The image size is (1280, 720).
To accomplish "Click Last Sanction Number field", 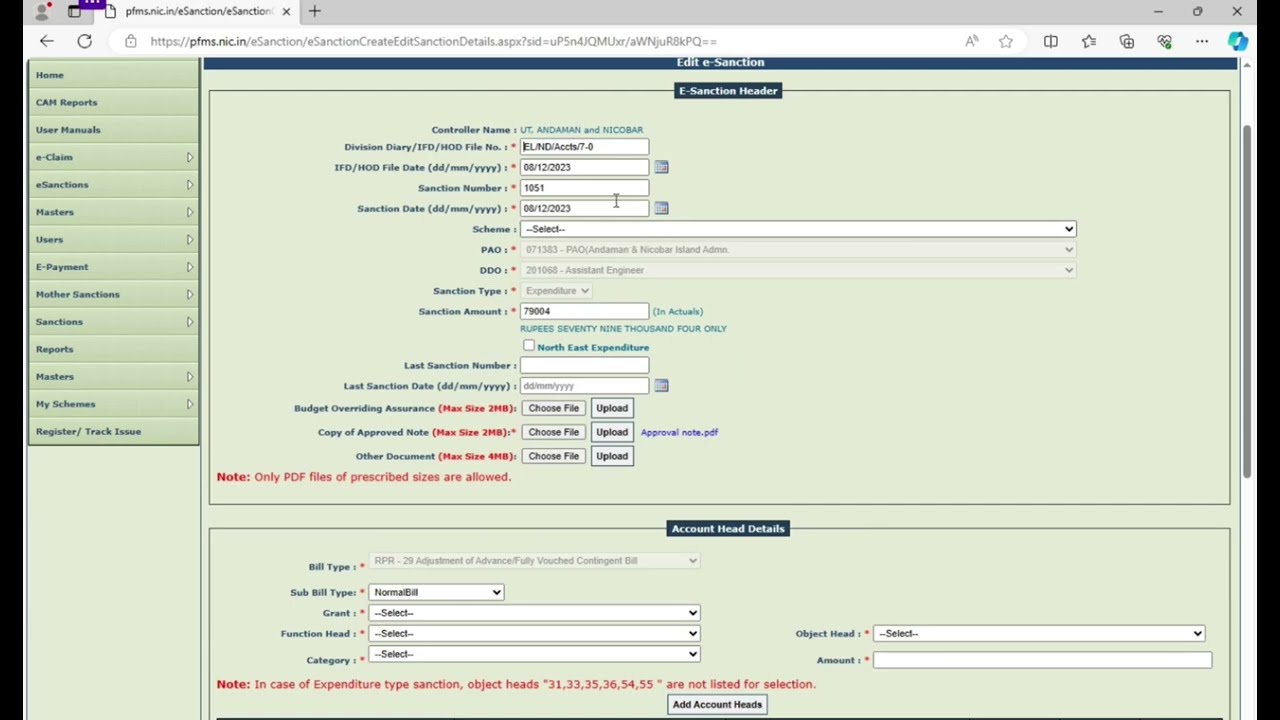I will coord(584,365).
